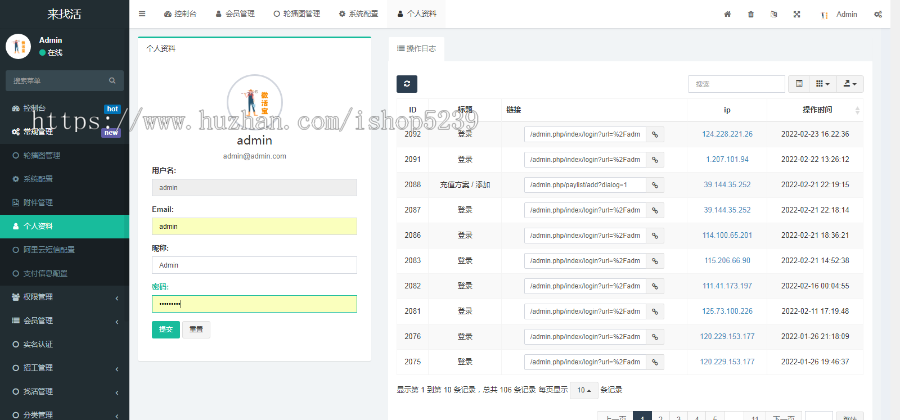Open the settings gears icon at top right
This screenshot has height=420, width=900.
[x=878, y=14]
